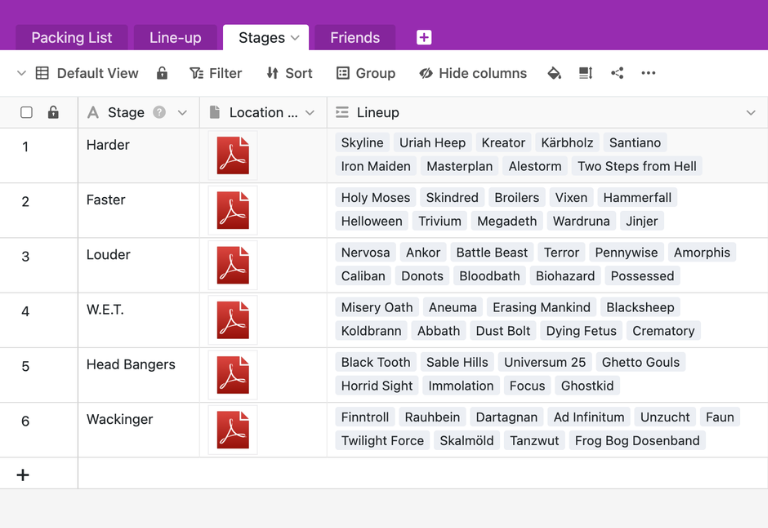Click the Dying Fetus lineup tag
The width and height of the screenshot is (768, 528).
pyautogui.click(x=581, y=331)
